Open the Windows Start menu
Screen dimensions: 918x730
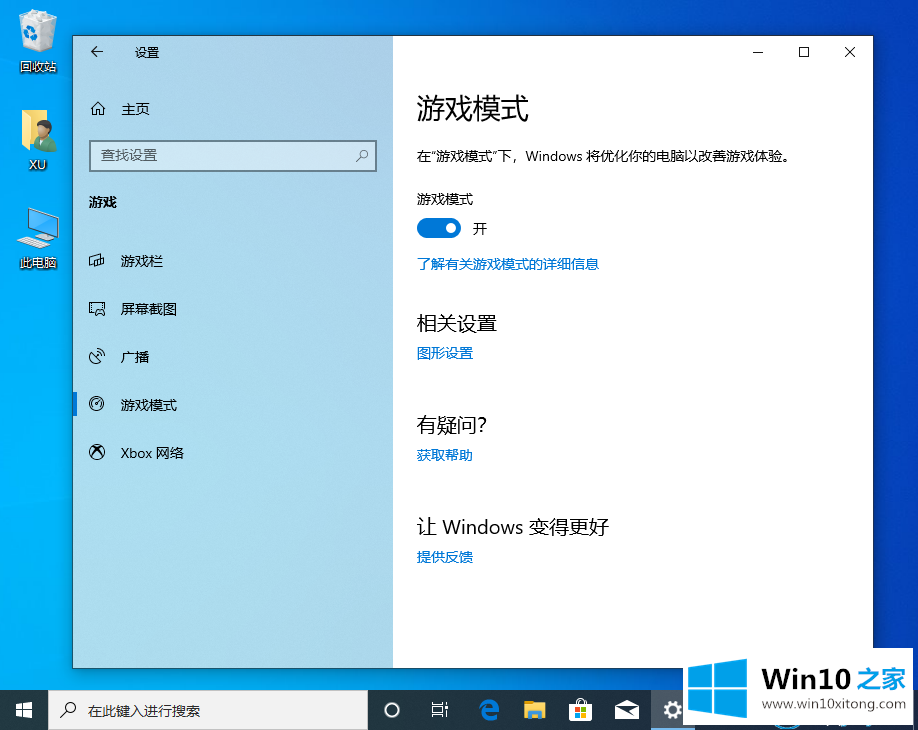(x=24, y=710)
